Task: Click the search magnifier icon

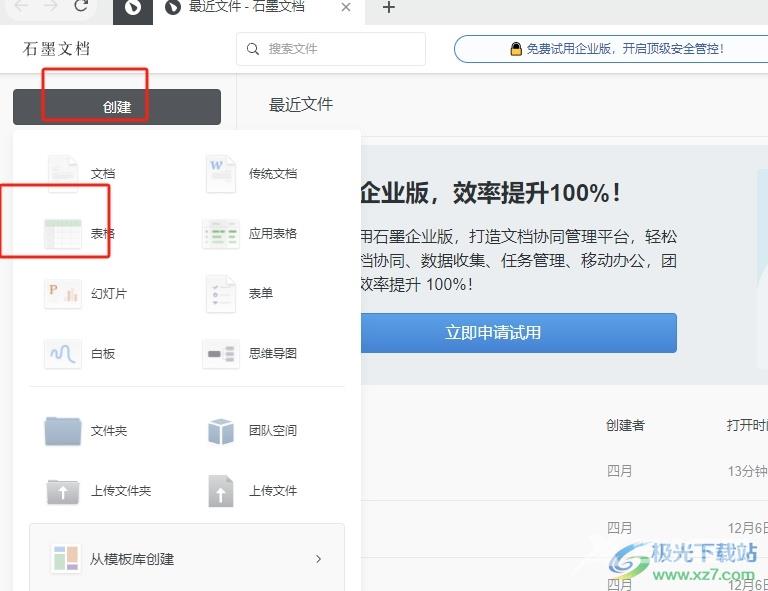Action: click(253, 49)
